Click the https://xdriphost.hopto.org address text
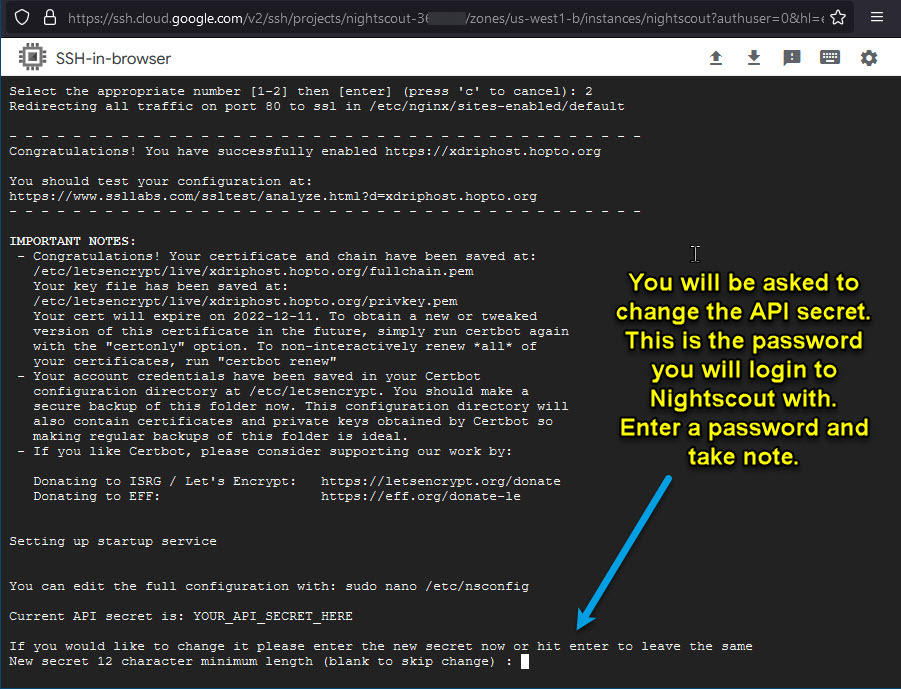This screenshot has height=689, width=901. click(493, 151)
